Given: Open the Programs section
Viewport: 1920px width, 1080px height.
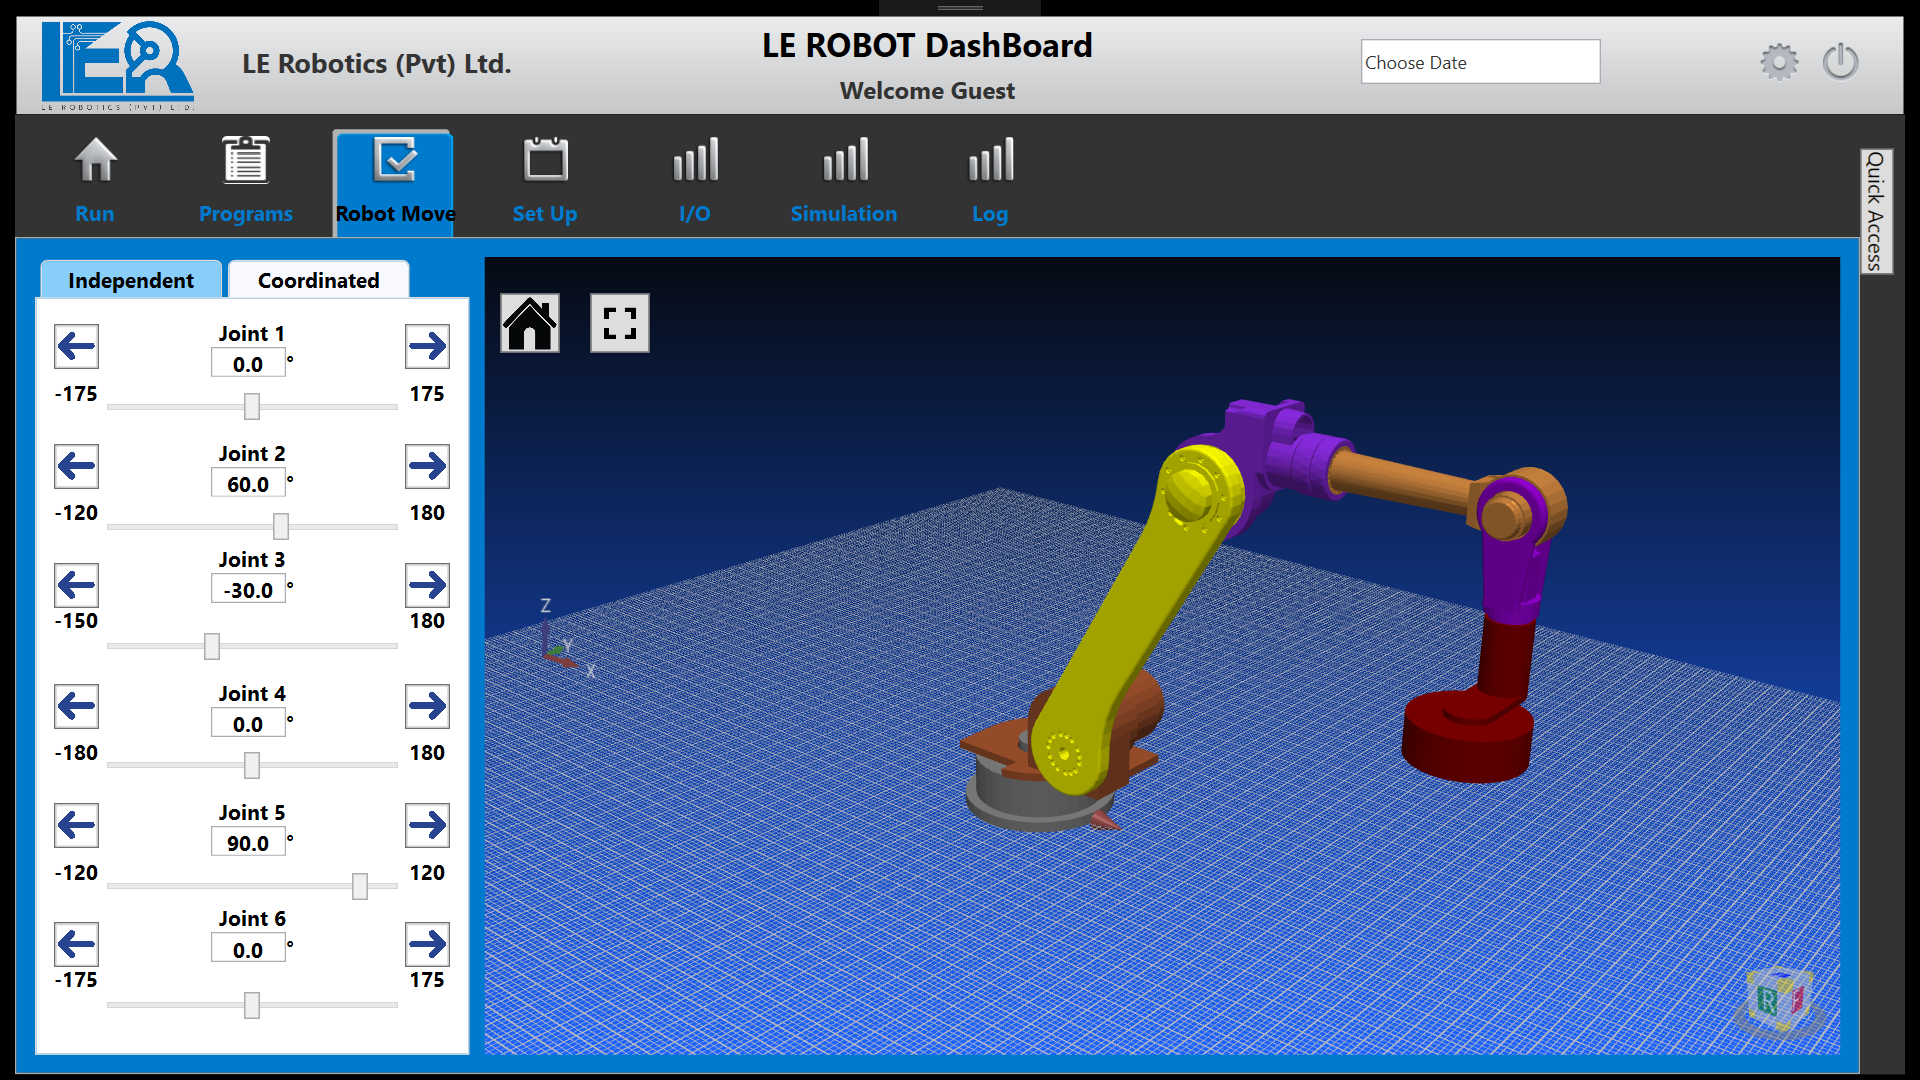Looking at the screenshot, I should (245, 181).
